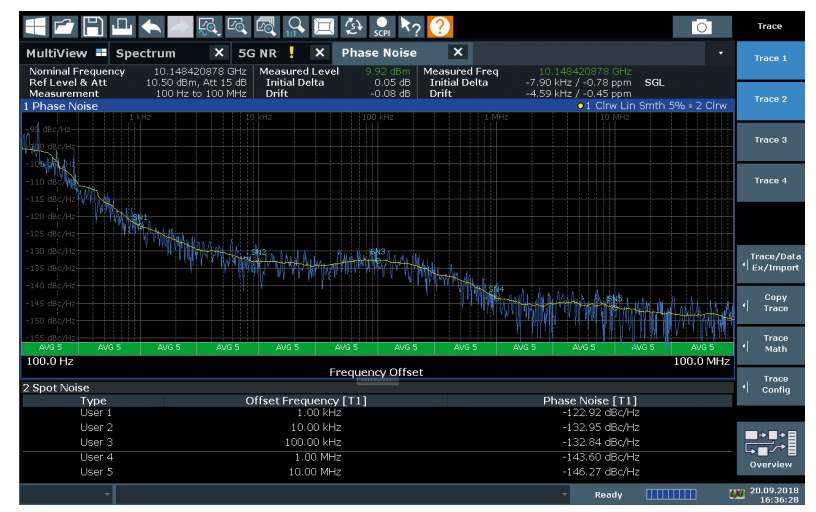
Task: Close the Phase Noise channel tab
Action: [x=457, y=52]
